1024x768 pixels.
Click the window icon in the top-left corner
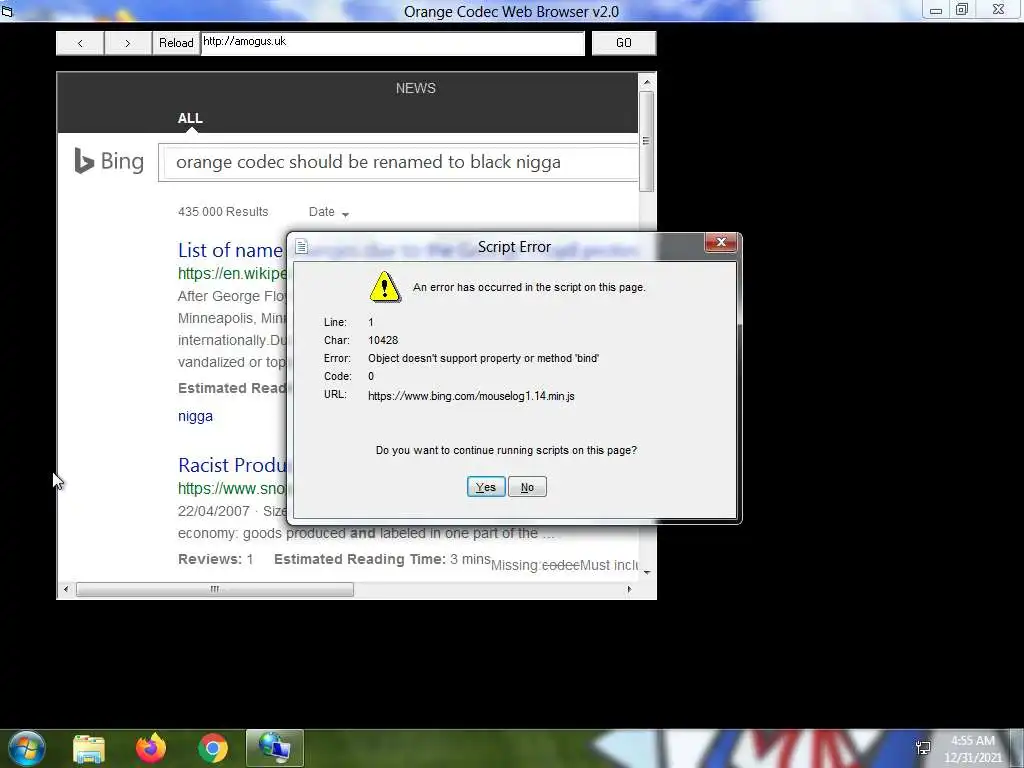click(7, 11)
